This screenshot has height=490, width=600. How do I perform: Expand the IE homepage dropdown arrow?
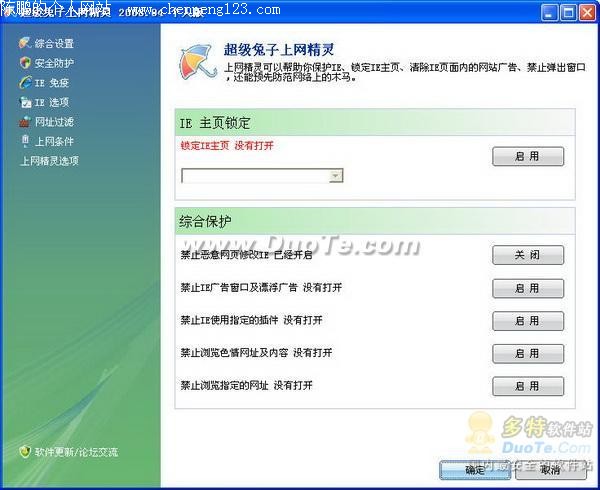(x=336, y=176)
